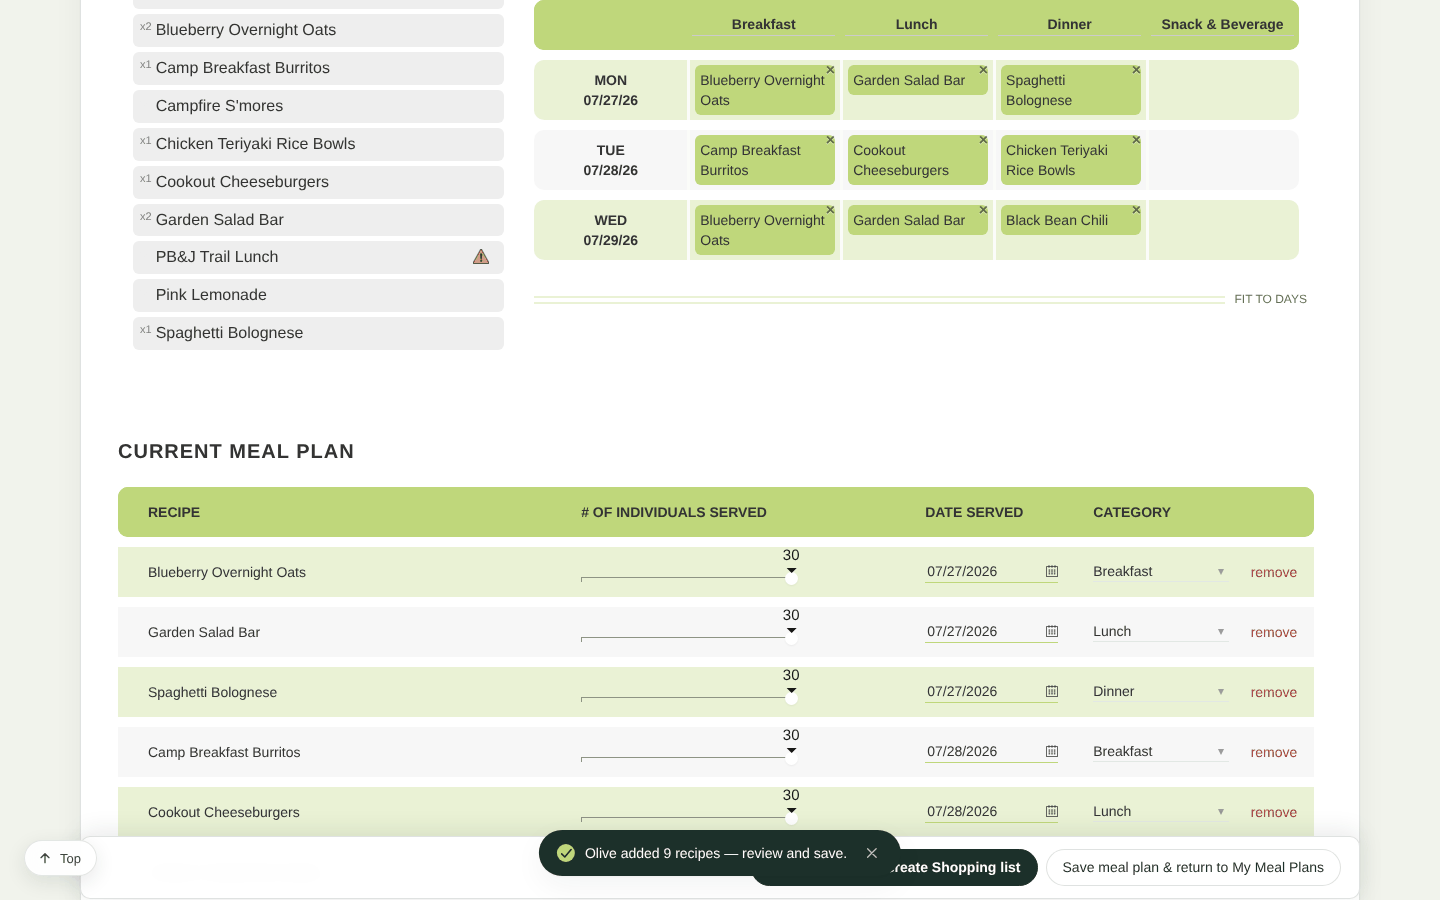Click the FIT TO DAYS control
Screen dimensions: 1440x900
click(x=1270, y=299)
